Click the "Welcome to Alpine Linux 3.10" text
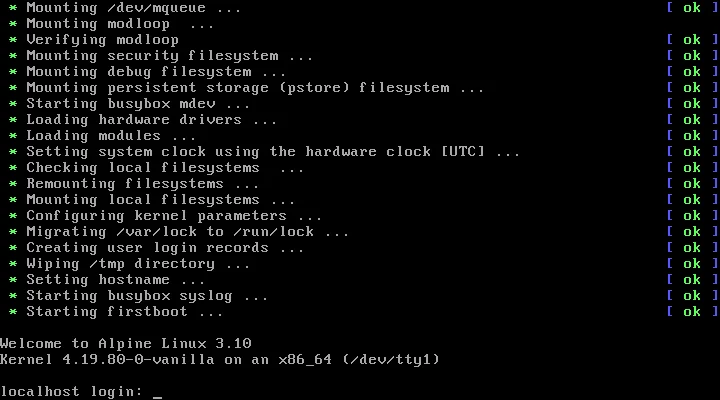This screenshot has height=400, width=720. click(x=125, y=344)
